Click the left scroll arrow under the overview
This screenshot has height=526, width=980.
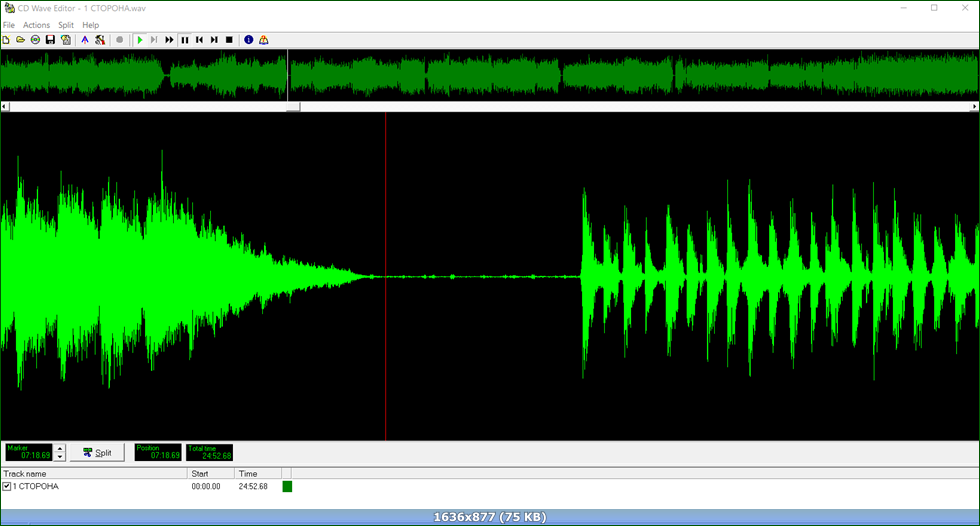click(4, 107)
